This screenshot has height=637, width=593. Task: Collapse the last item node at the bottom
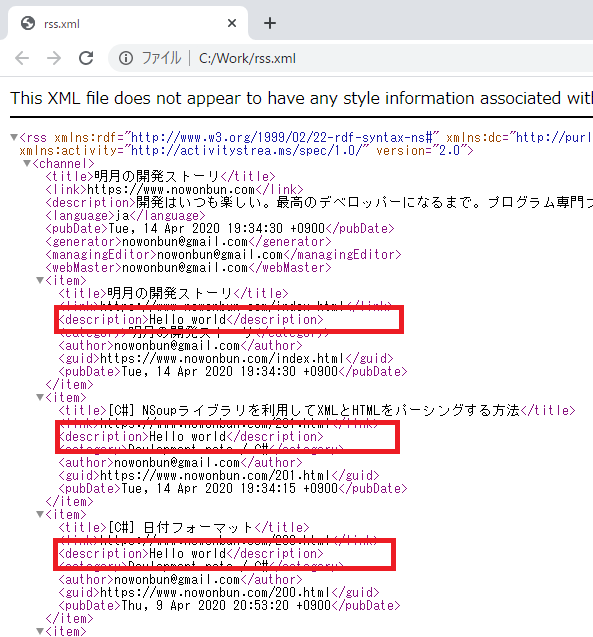pos(40,631)
